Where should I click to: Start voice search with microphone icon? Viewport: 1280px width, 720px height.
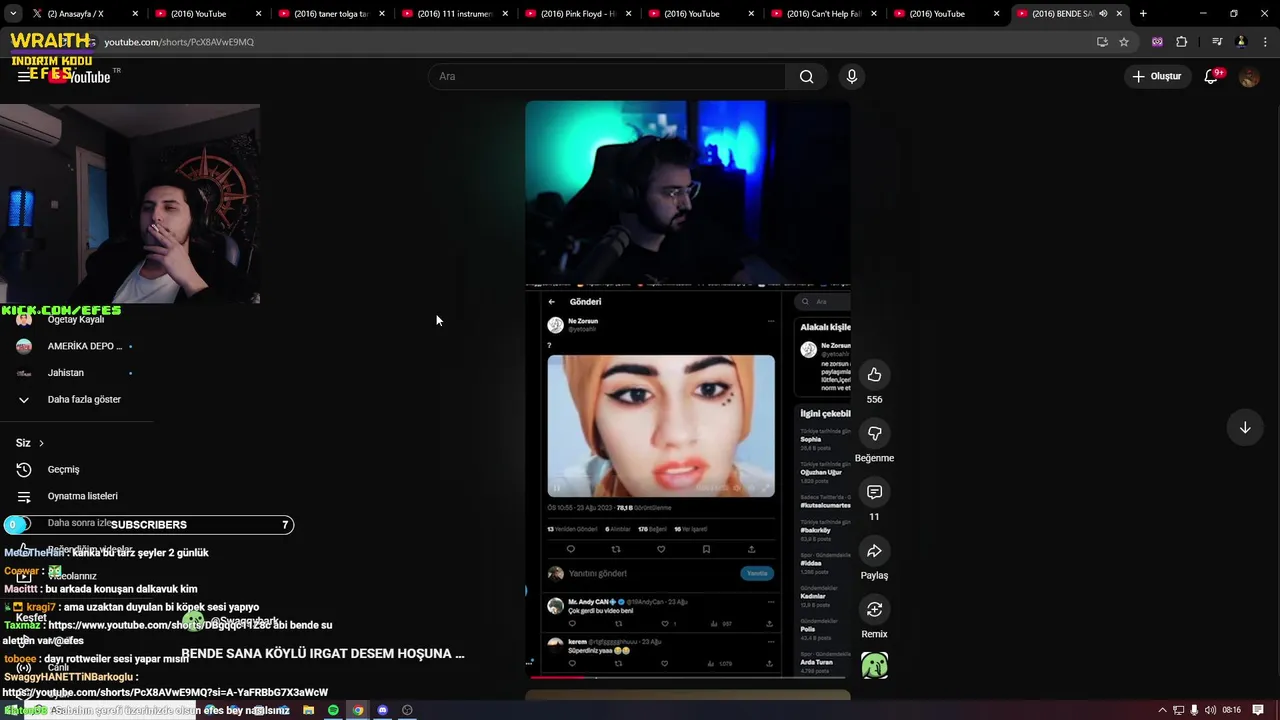(x=852, y=77)
